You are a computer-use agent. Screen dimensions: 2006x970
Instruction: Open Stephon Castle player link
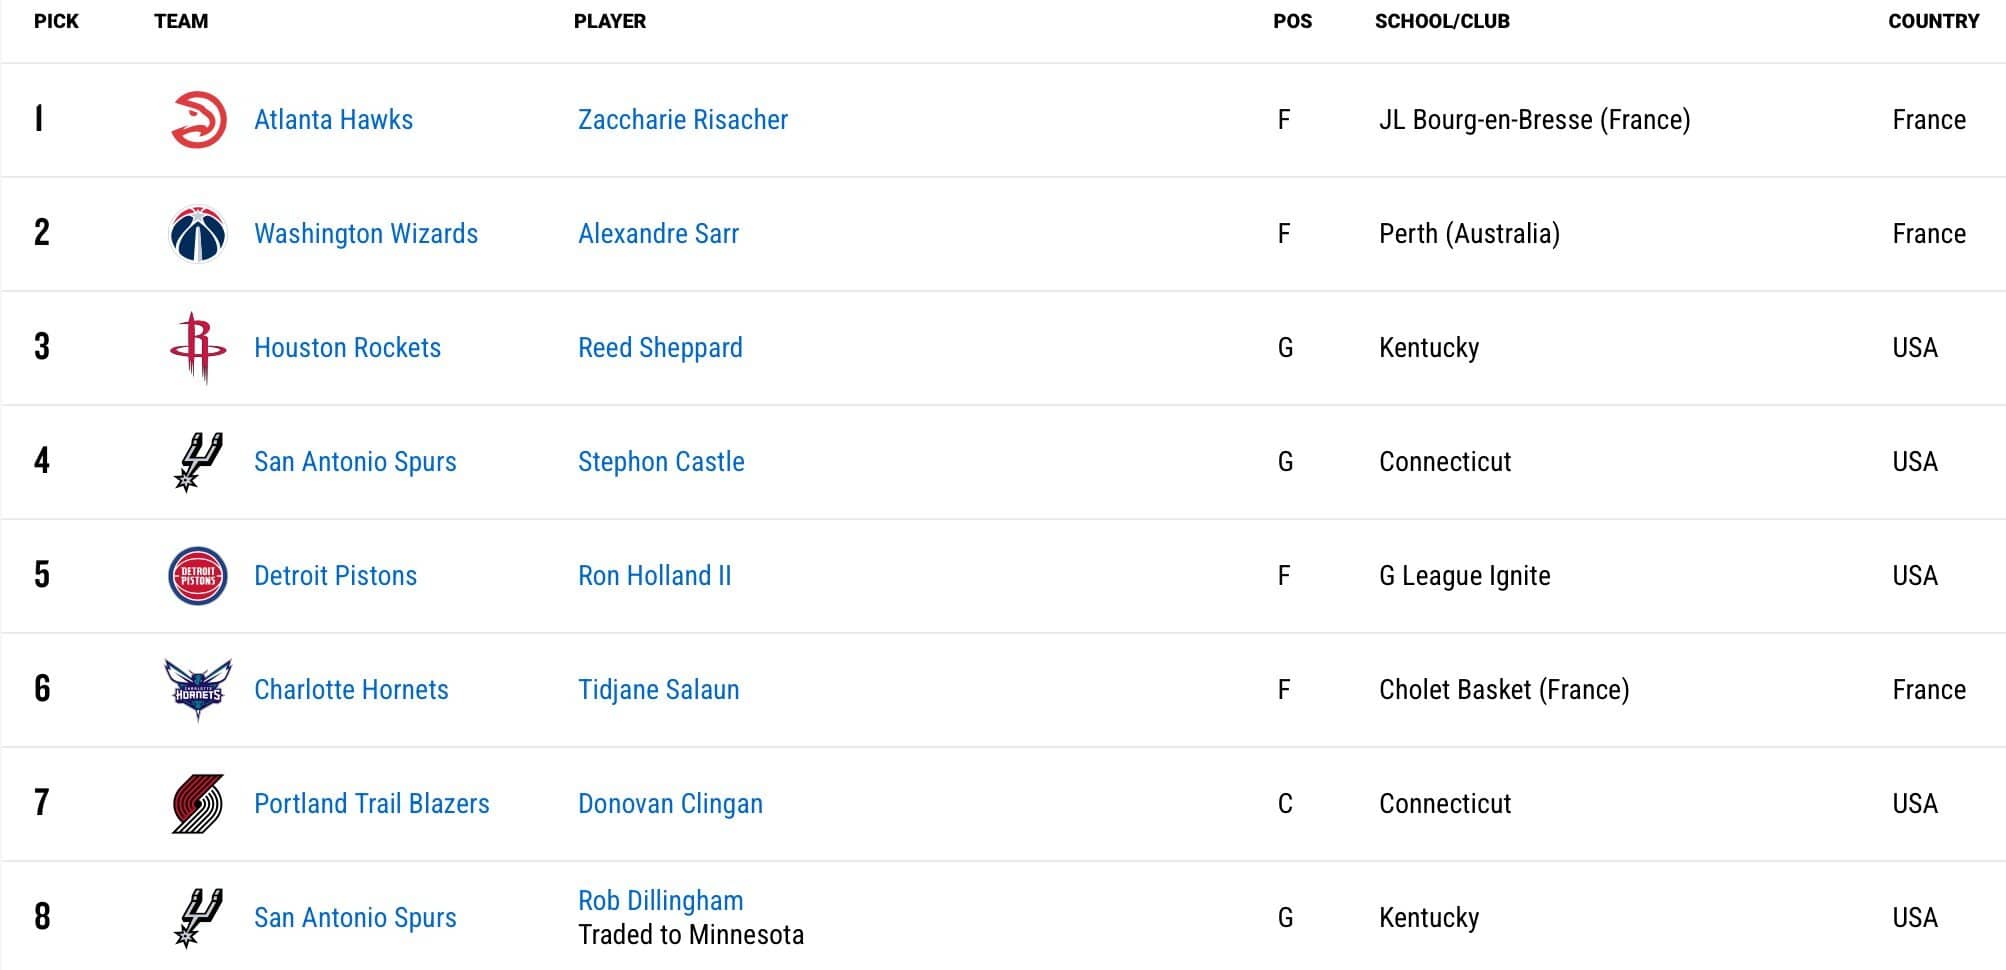[661, 462]
